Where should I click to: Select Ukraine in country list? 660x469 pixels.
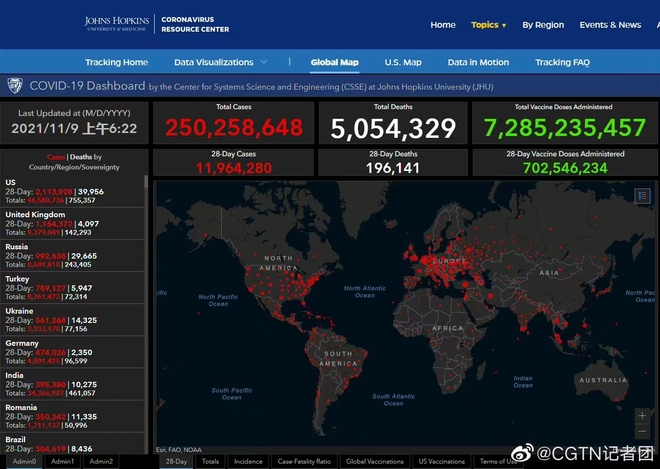click(x=72, y=320)
